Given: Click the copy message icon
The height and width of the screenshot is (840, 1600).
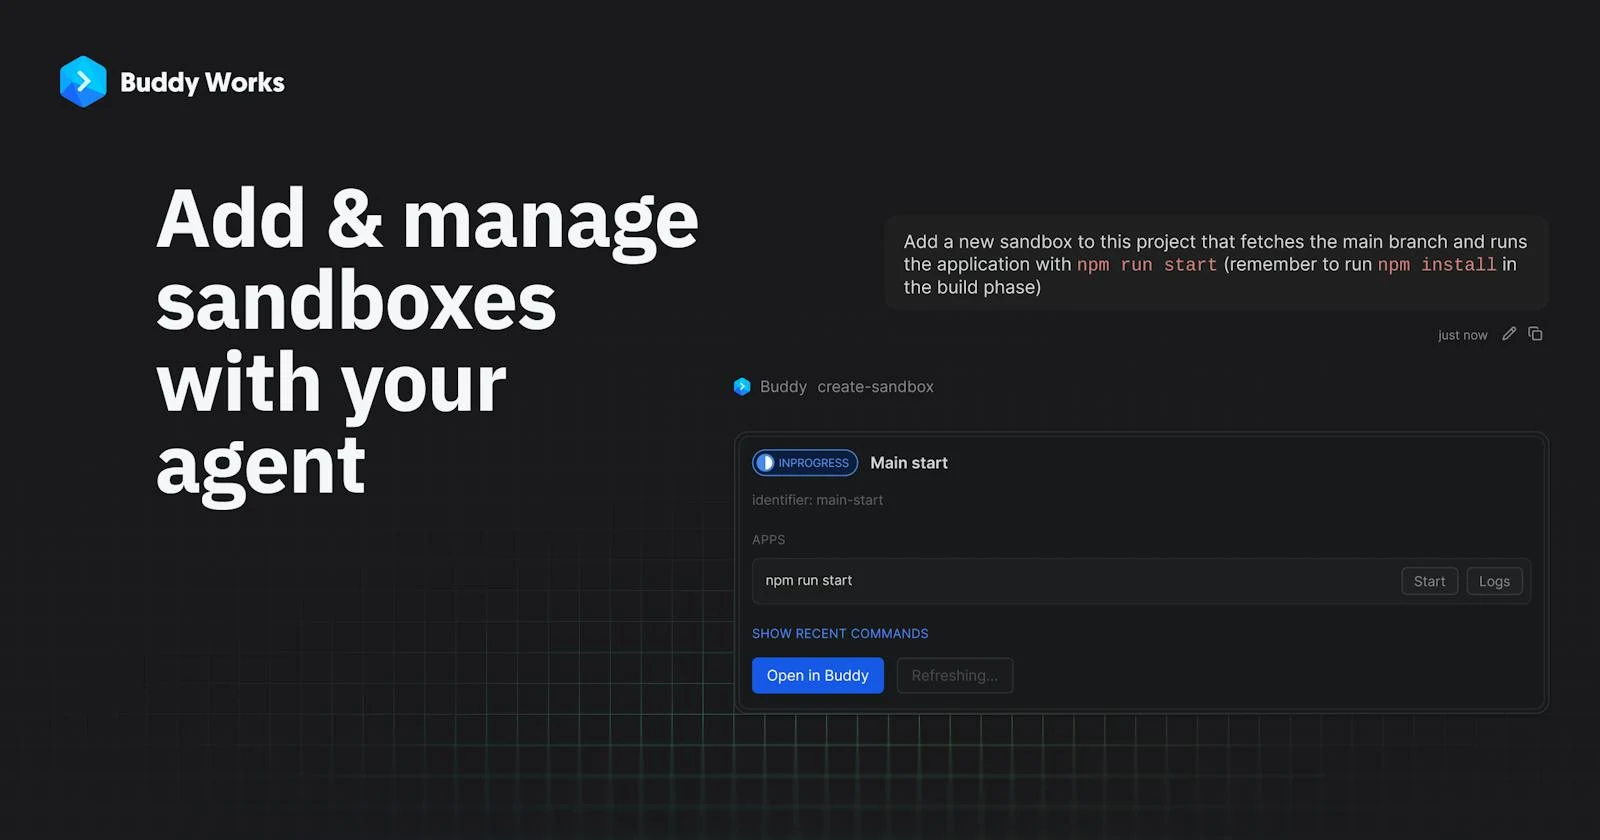Looking at the screenshot, I should click(1535, 334).
